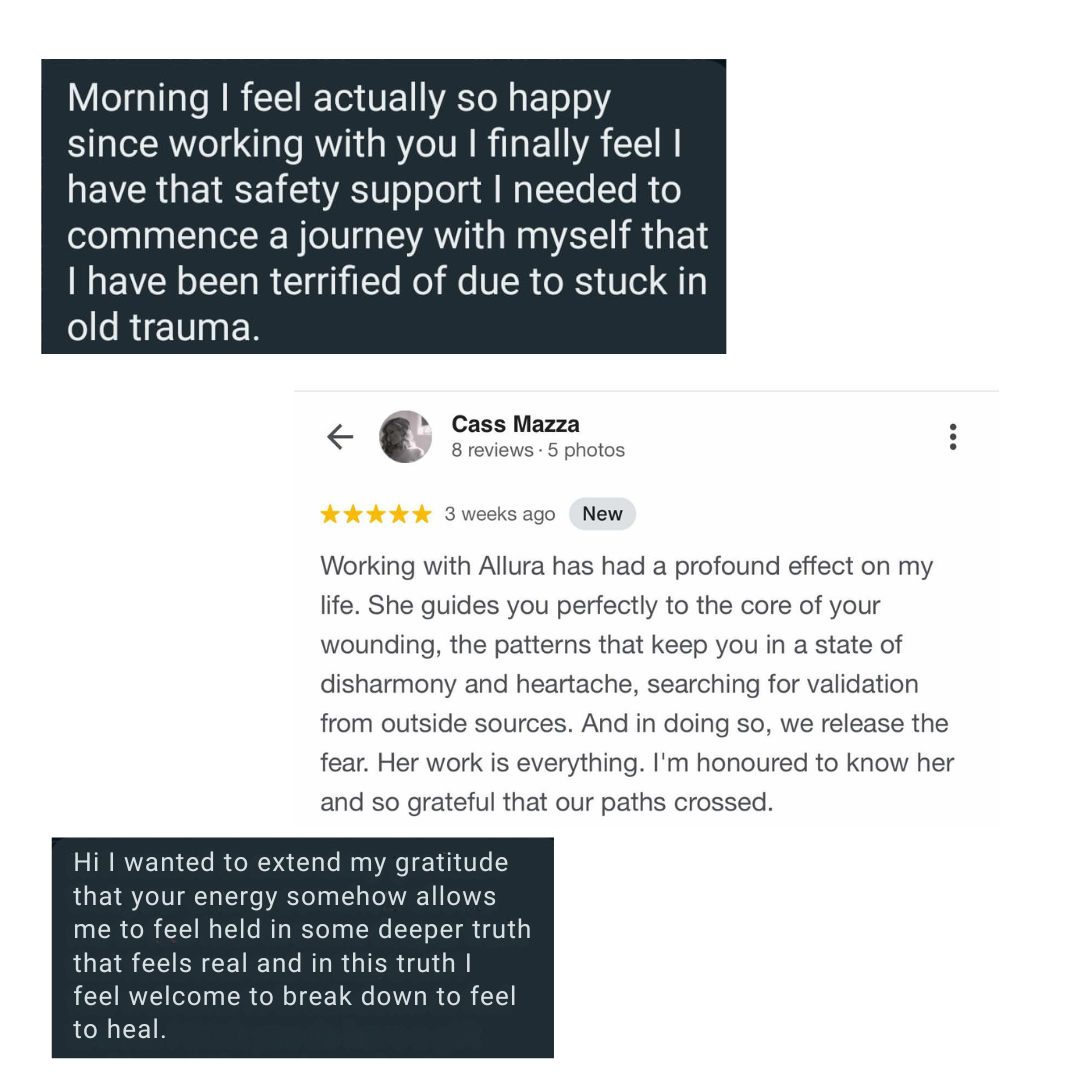Click the fifth gold star

tap(422, 514)
